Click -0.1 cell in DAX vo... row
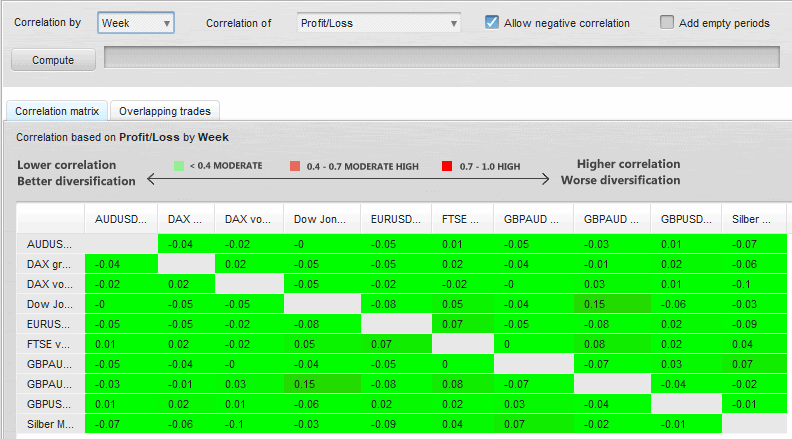792x439 pixels. pos(754,284)
